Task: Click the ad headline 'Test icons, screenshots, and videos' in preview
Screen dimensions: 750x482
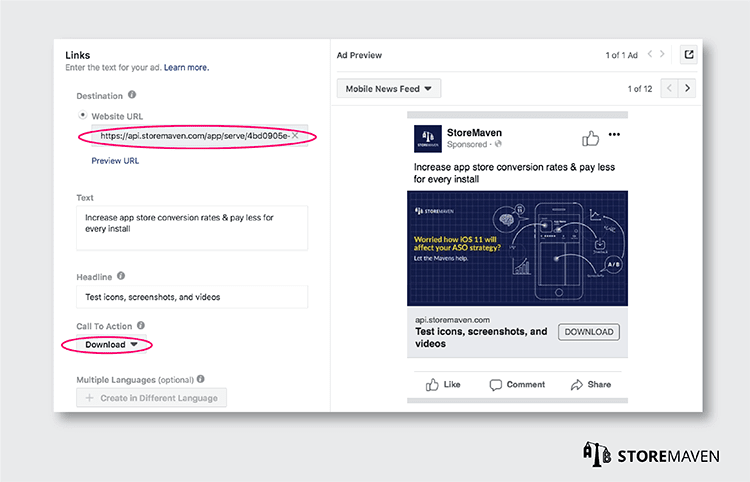Action: click(481, 338)
